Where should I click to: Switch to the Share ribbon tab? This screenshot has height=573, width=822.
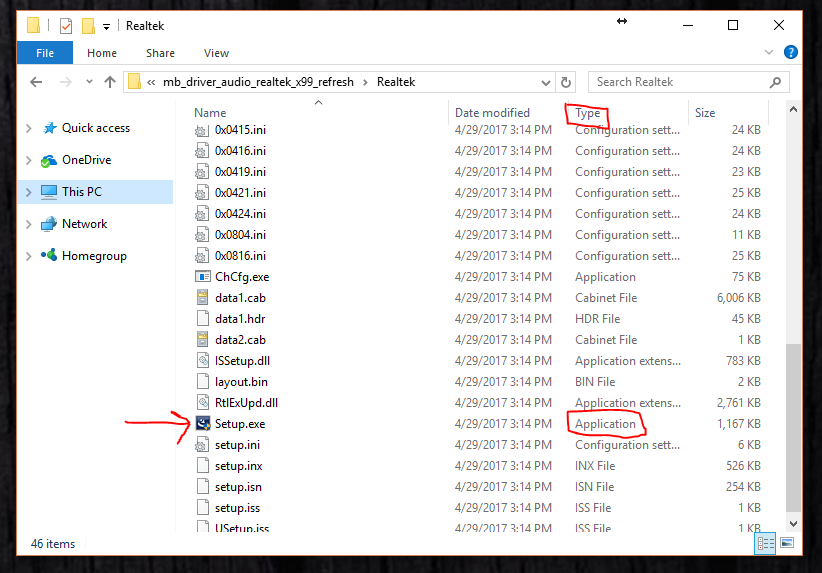coord(160,53)
